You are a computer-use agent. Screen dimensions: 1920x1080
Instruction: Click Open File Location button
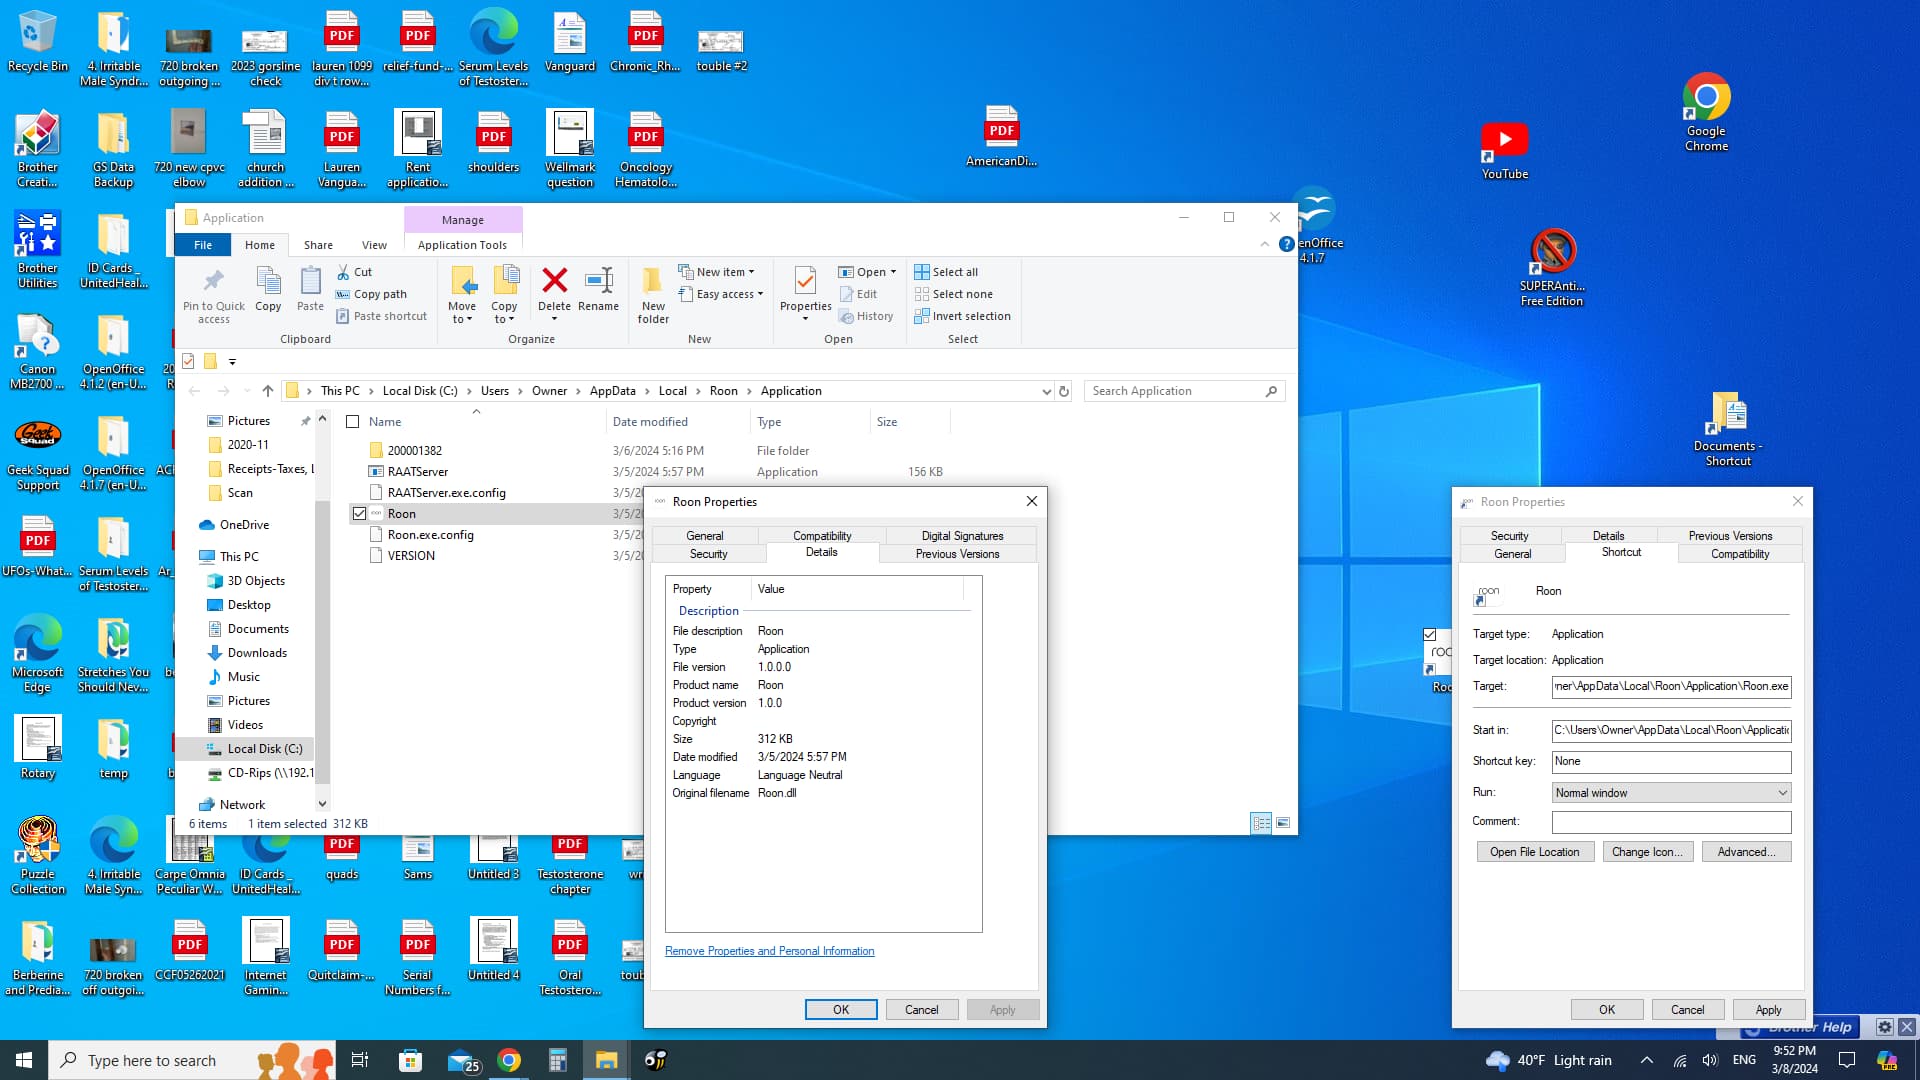(1534, 852)
